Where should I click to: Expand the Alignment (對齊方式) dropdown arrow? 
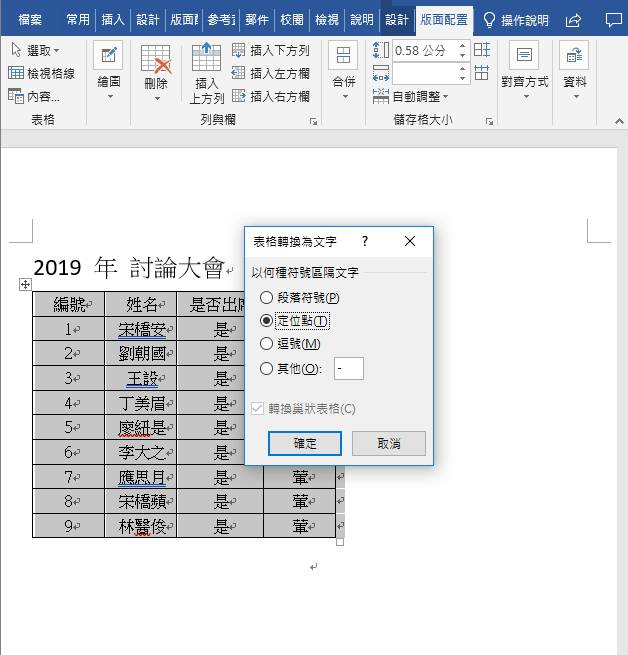(526, 96)
